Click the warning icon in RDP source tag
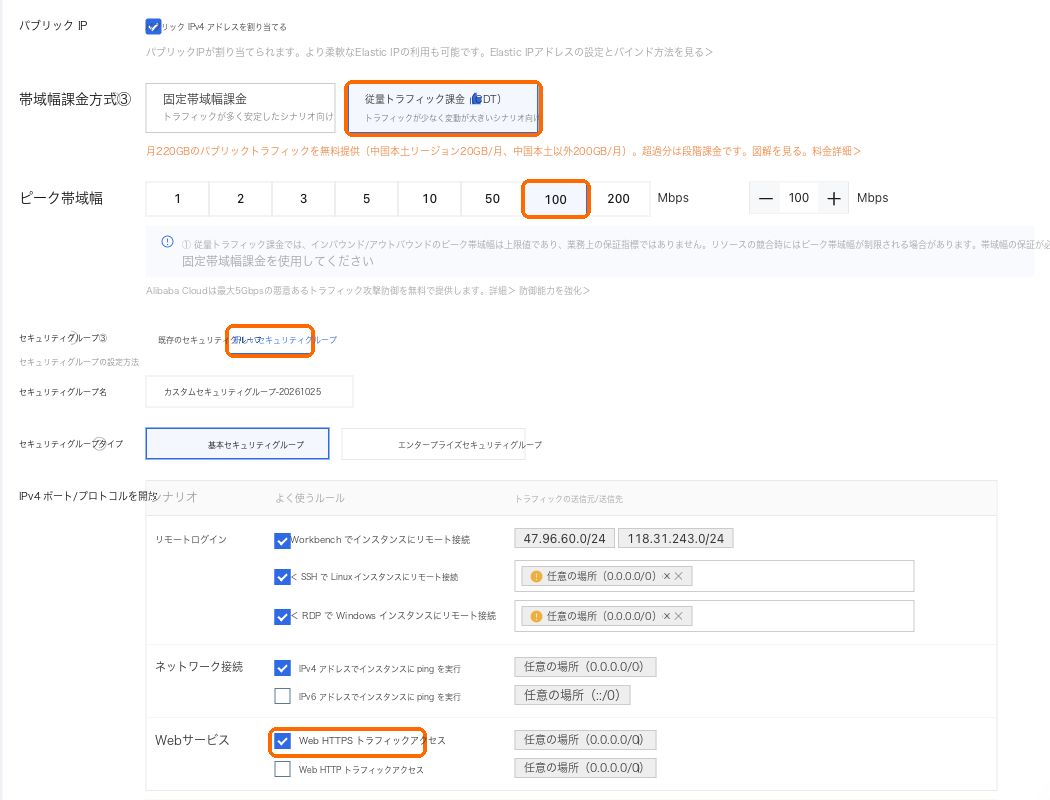Image resolution: width=1050 pixels, height=800 pixels. pos(536,617)
